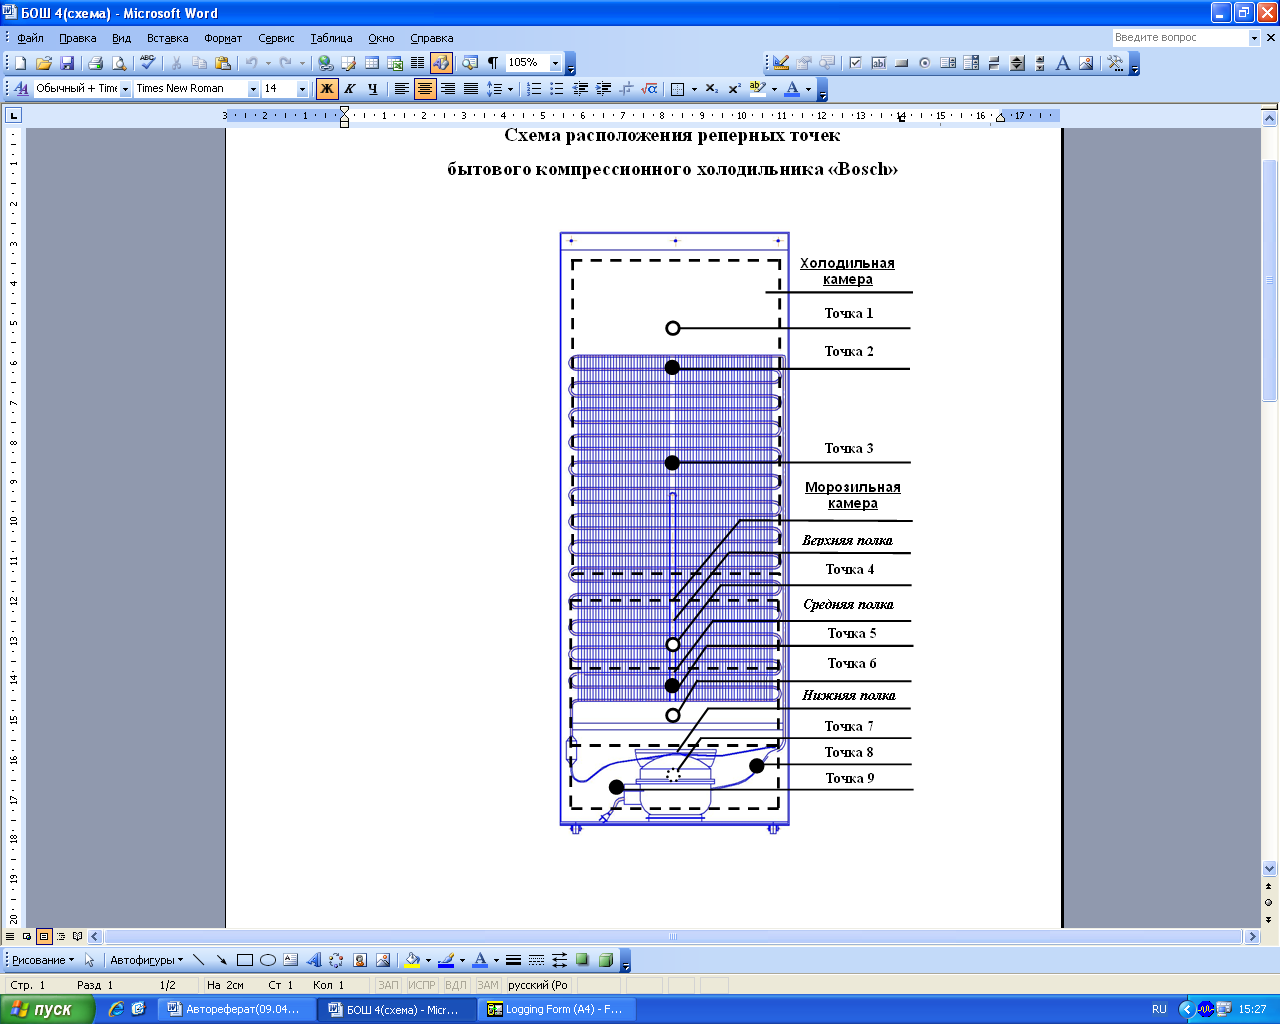Screen dimensions: 1280x1024
Task: Insert a table
Action: tap(371, 63)
